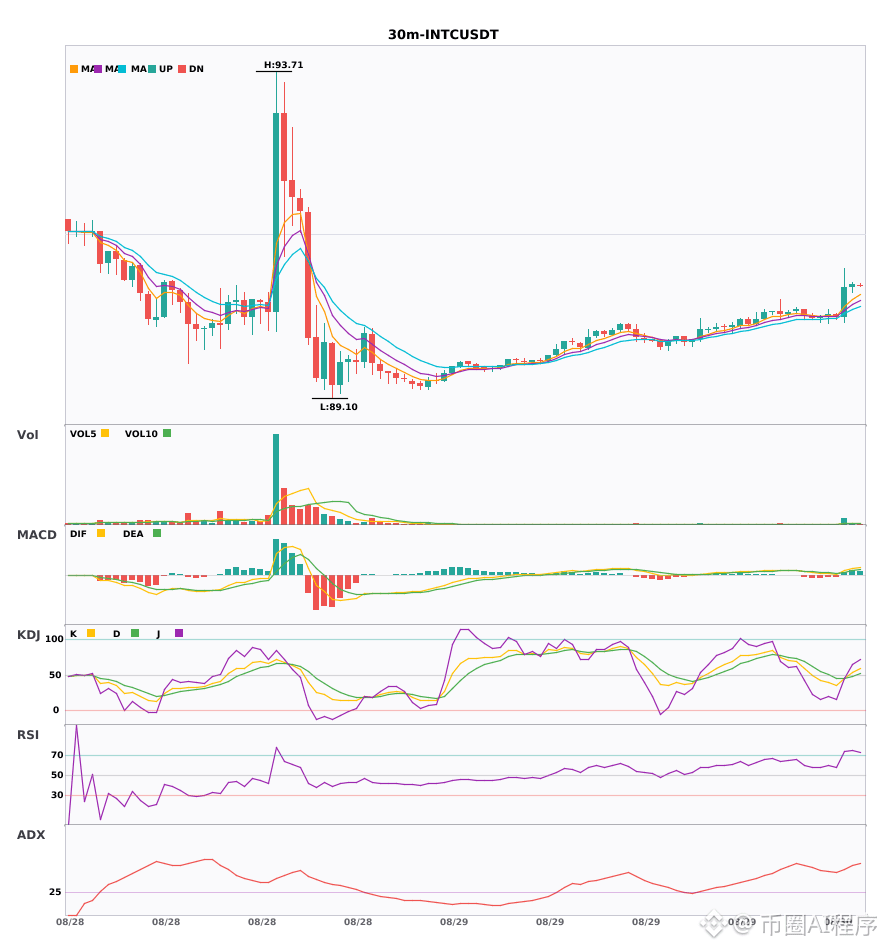This screenshot has height=950, width=885.
Task: Click the ADX 25 threshold label
Action: pos(55,892)
